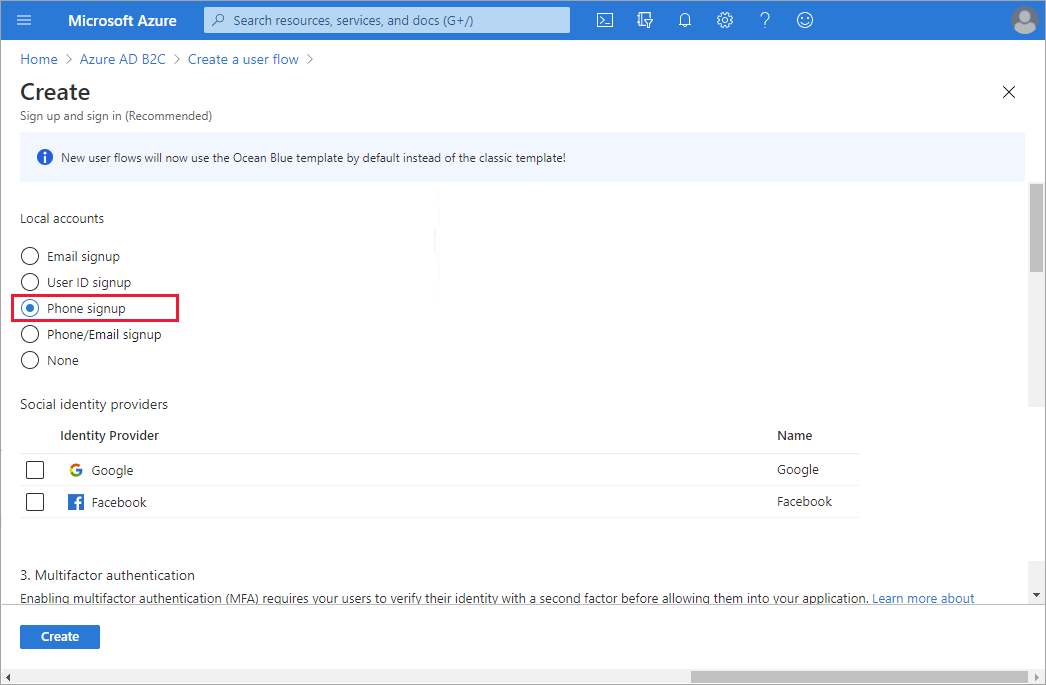Screen dimensions: 1046x685
Task: Close the Create pane with X
Action: point(1009,92)
